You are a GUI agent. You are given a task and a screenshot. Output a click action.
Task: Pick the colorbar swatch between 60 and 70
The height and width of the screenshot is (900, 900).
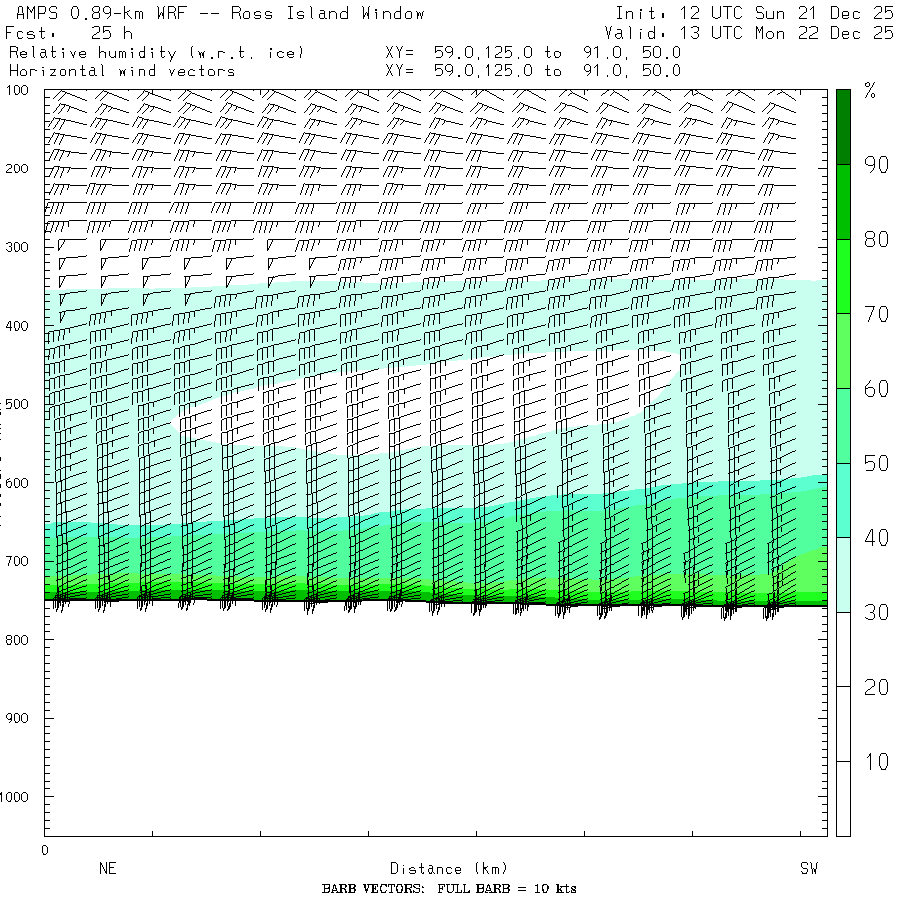tap(843, 351)
